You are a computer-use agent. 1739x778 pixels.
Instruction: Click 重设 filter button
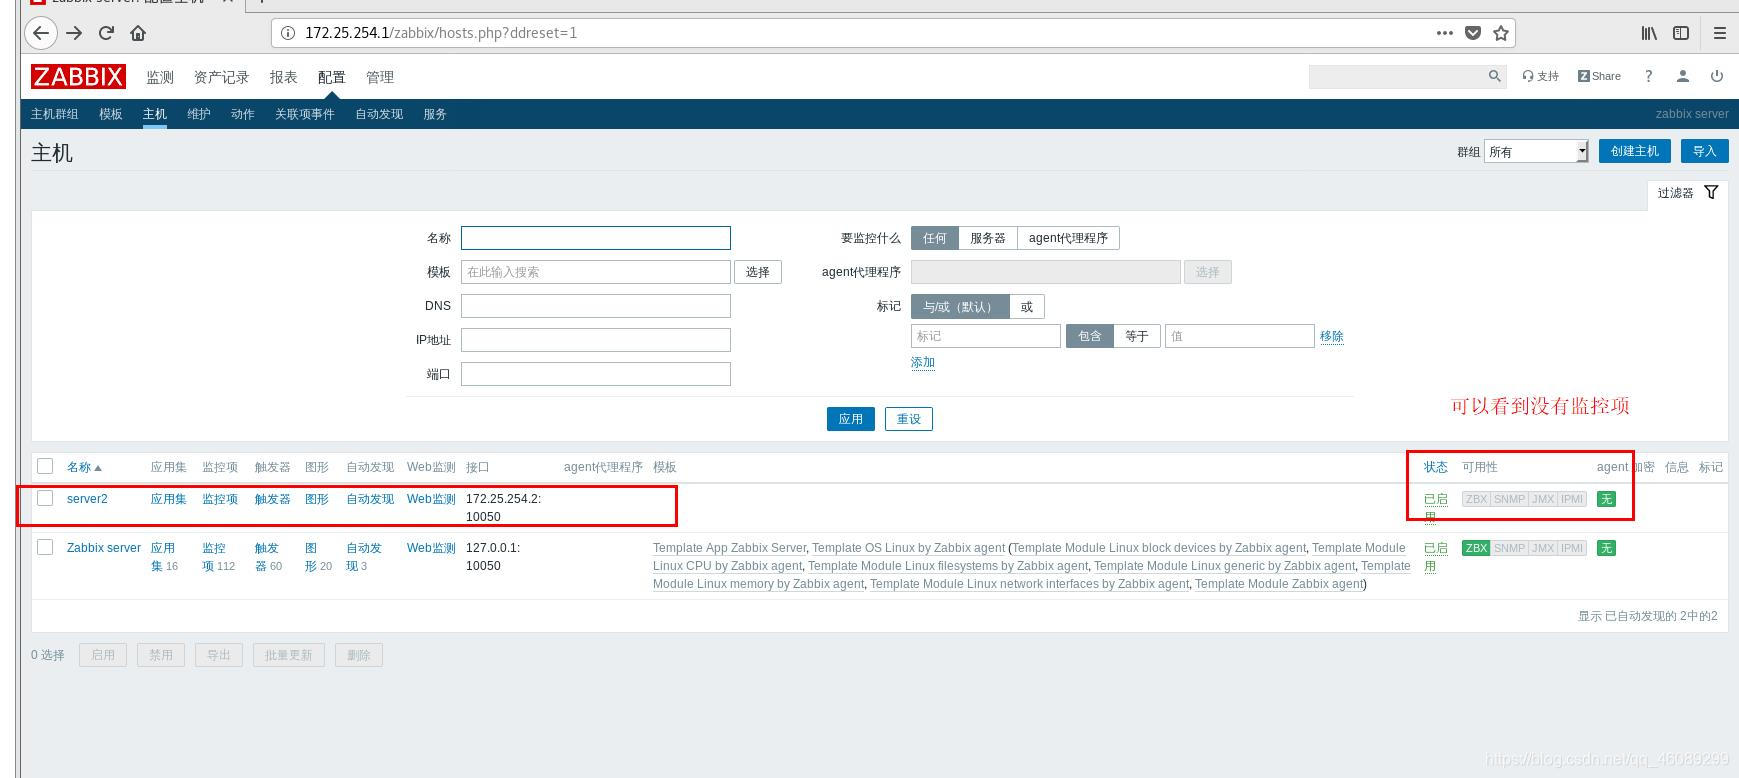click(909, 419)
